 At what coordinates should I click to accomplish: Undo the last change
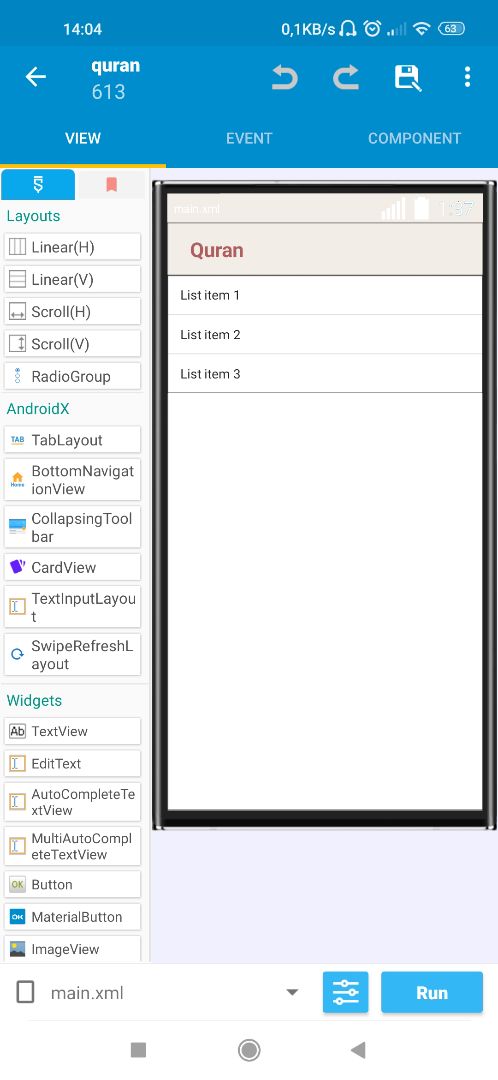[x=284, y=77]
